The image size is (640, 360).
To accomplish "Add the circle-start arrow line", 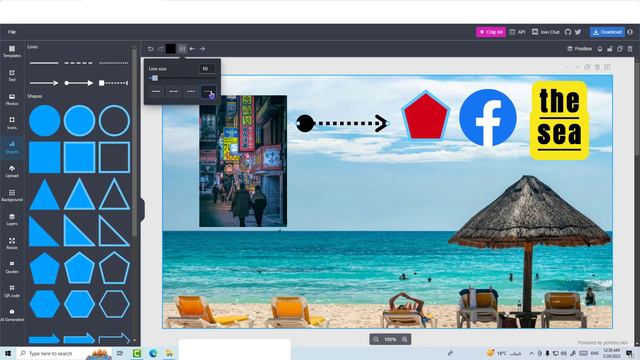I will coord(79,83).
